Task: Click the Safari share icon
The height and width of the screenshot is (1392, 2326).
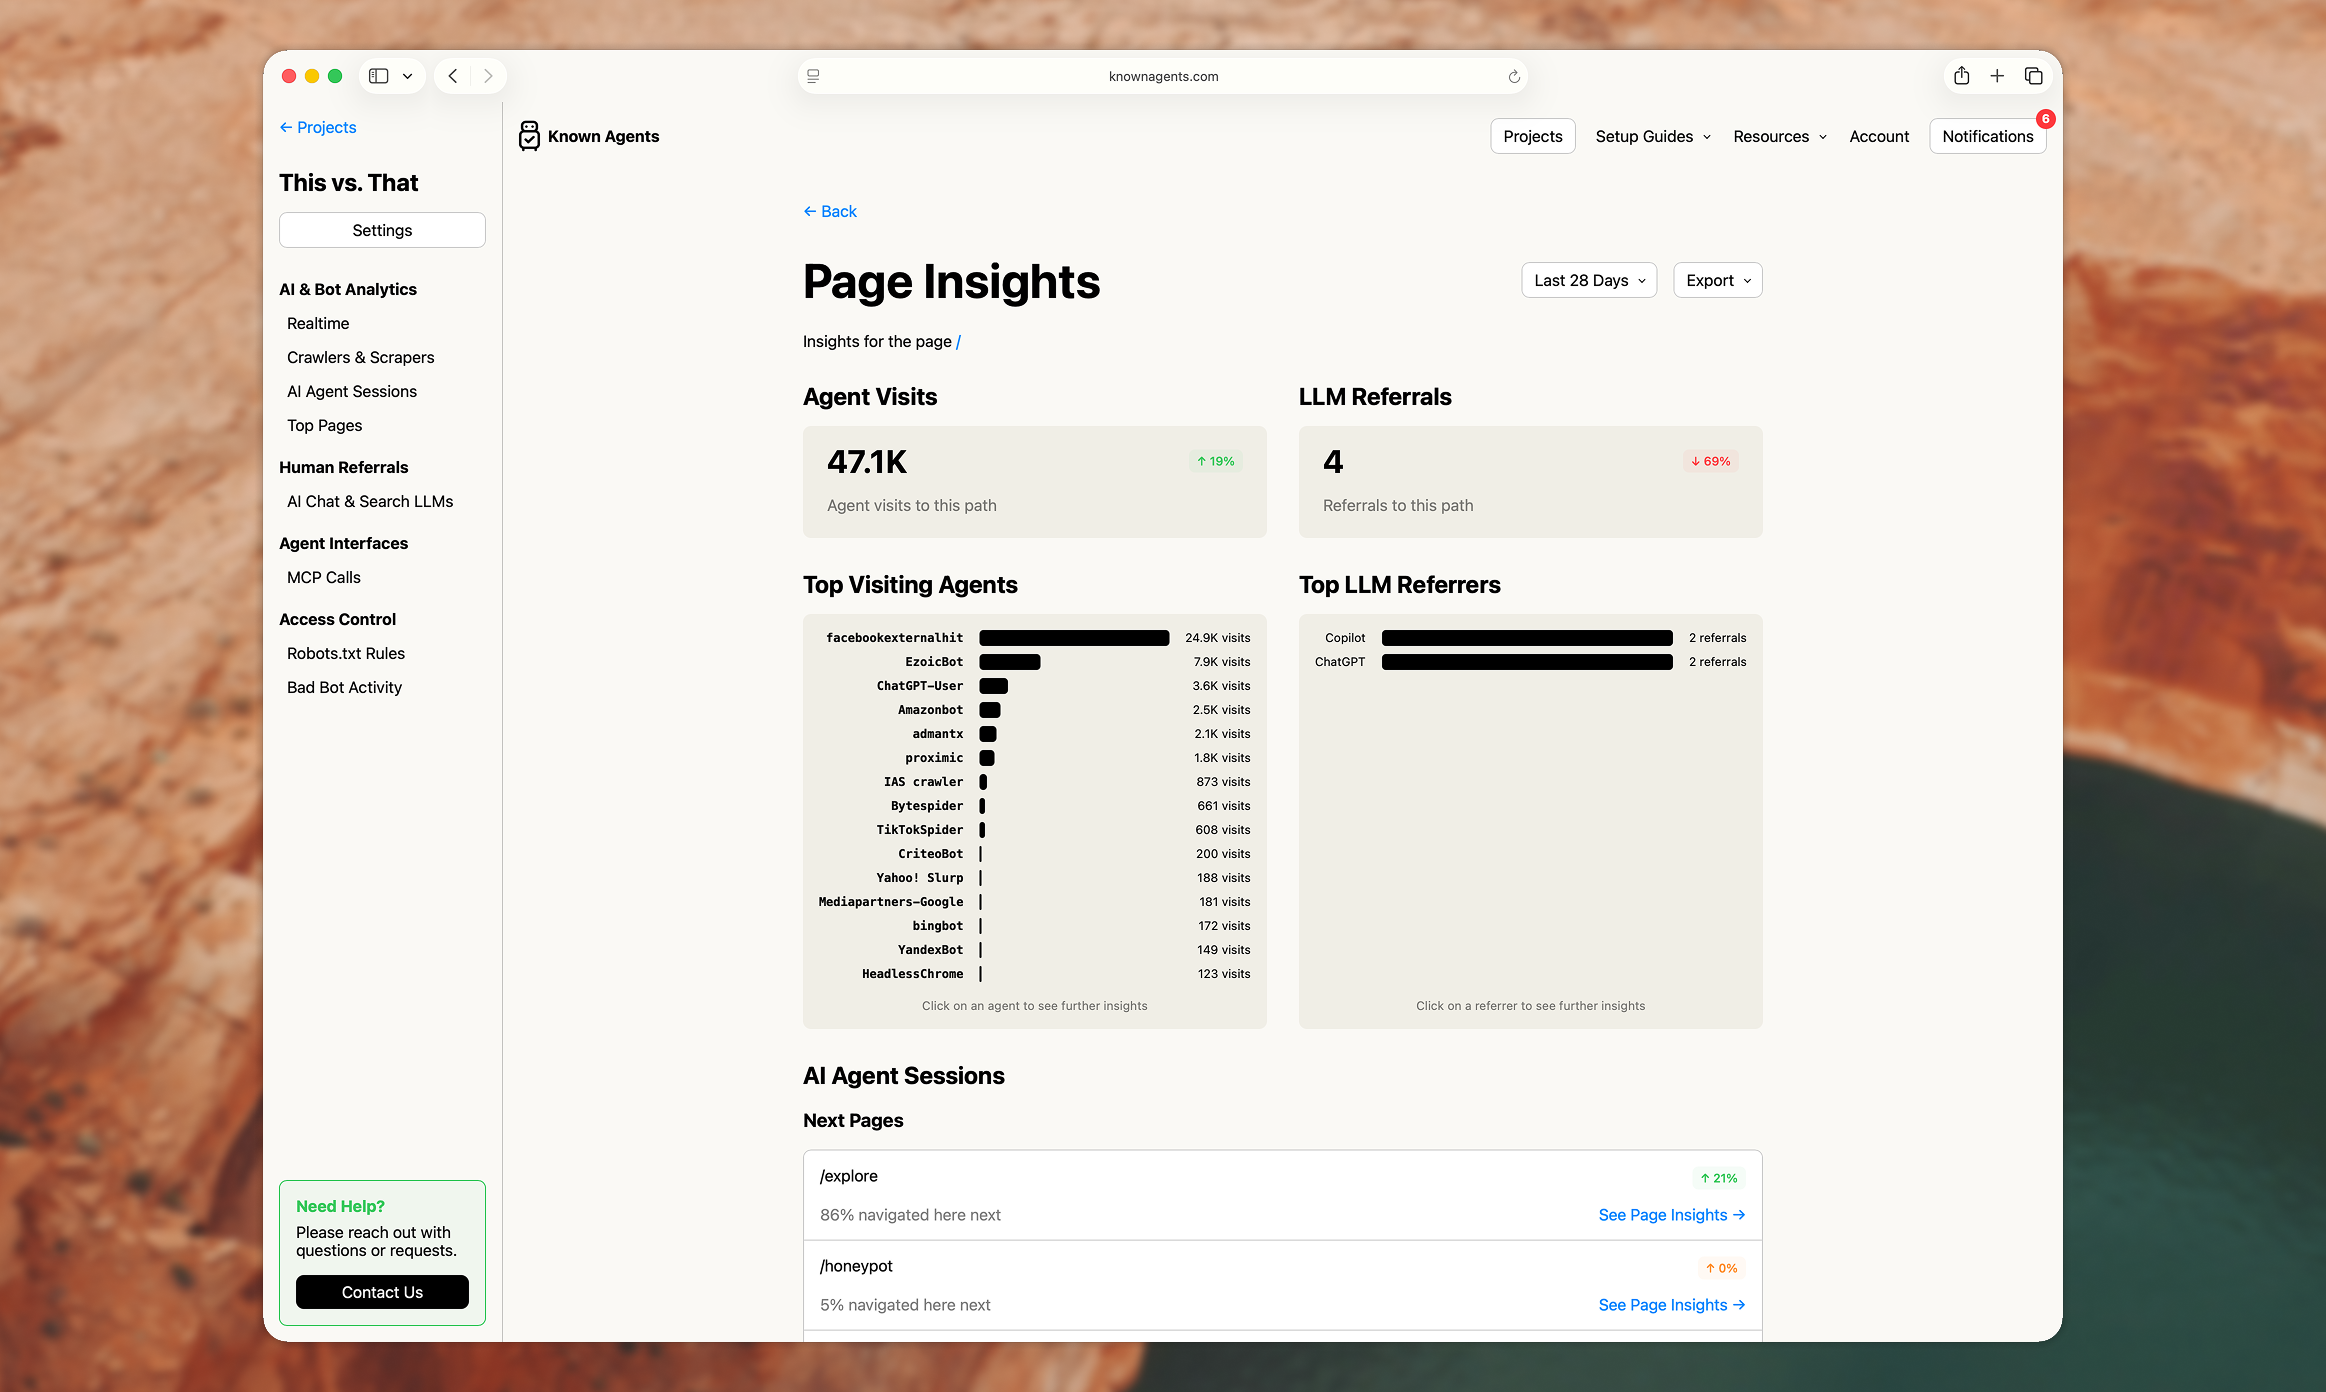Action: pos(1961,76)
